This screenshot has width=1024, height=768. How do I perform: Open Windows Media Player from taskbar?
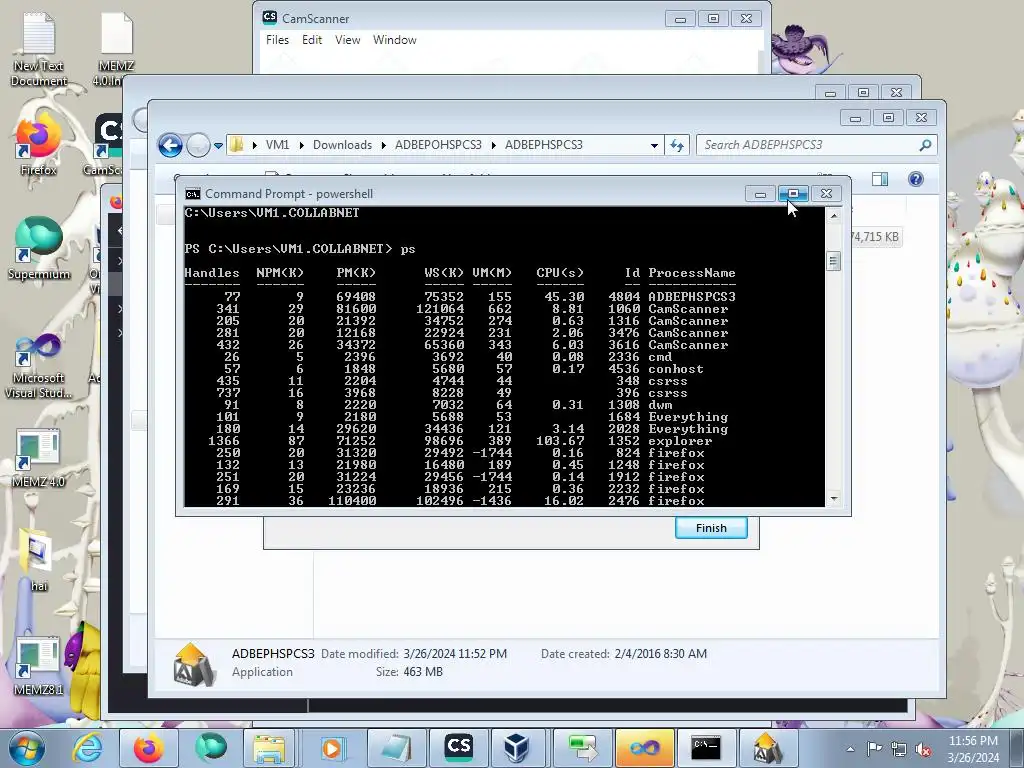[332, 748]
